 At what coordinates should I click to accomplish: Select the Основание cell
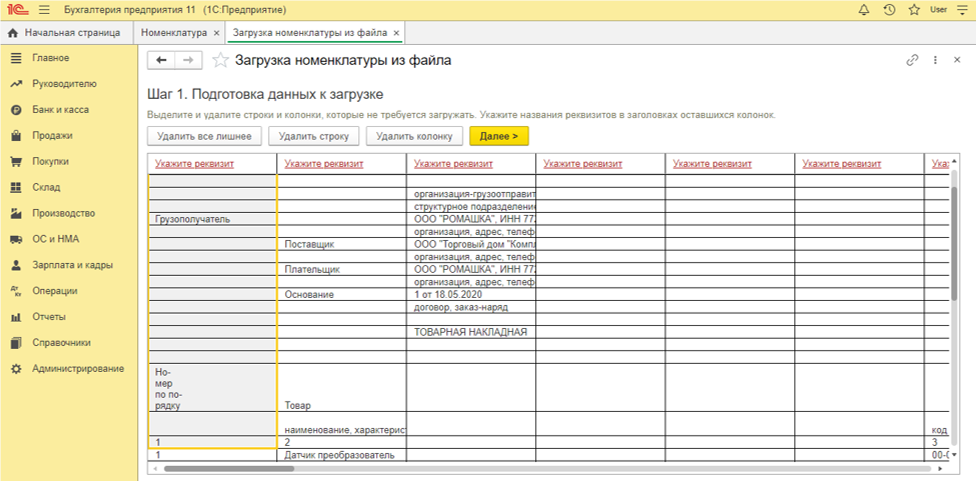coord(341,294)
